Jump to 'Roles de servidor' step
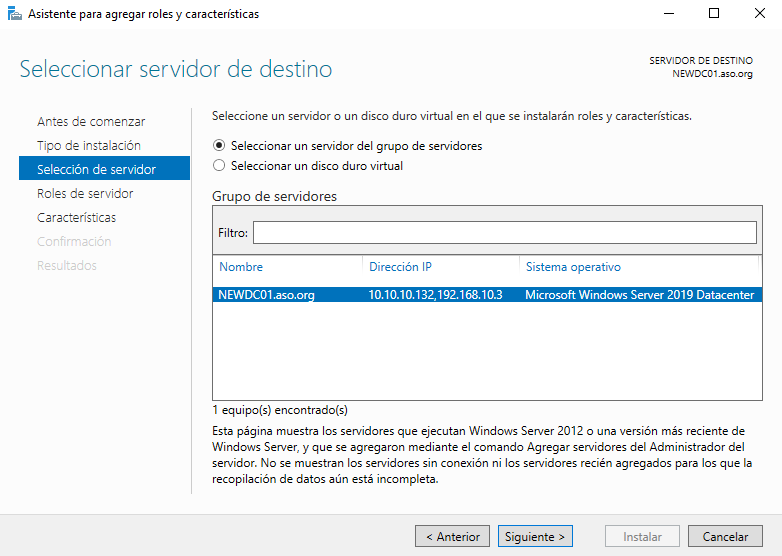This screenshot has height=556, width=782. [85, 194]
